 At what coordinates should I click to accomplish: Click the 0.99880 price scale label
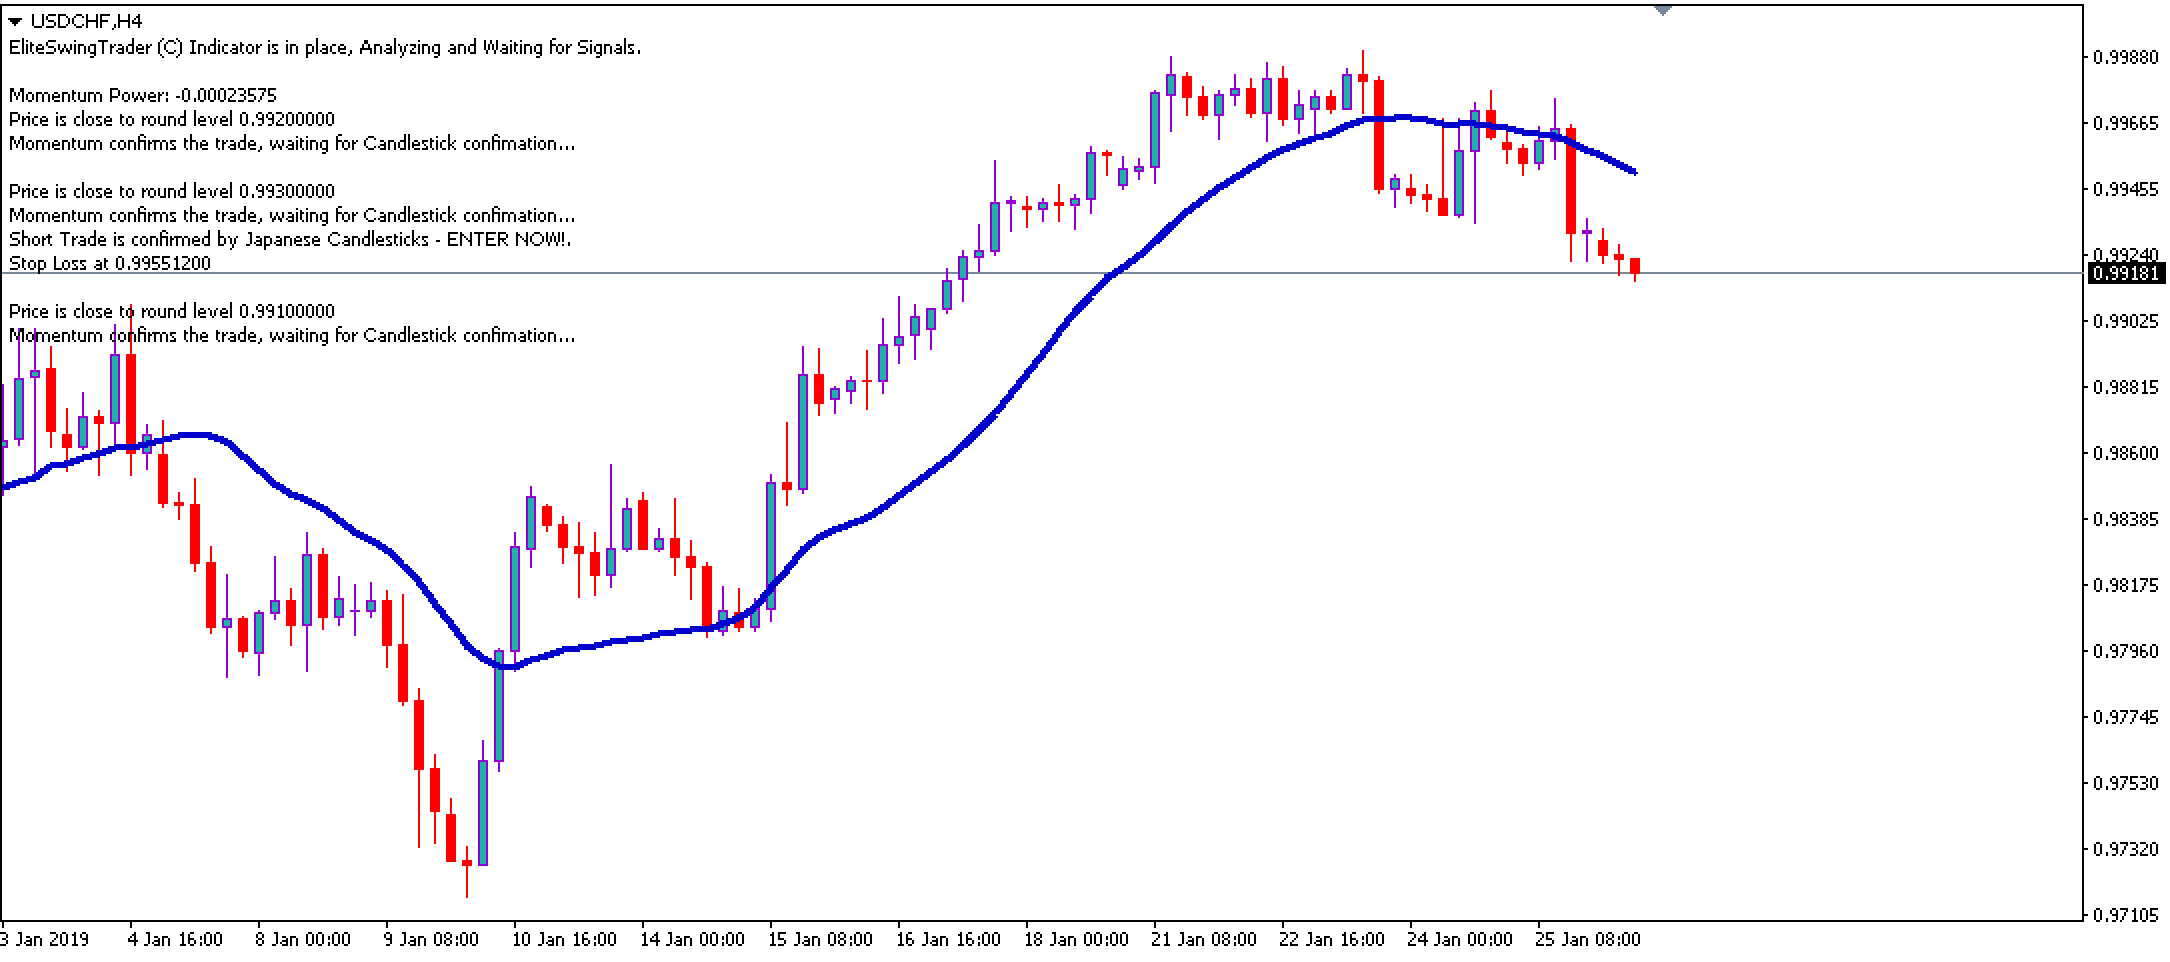click(2126, 58)
